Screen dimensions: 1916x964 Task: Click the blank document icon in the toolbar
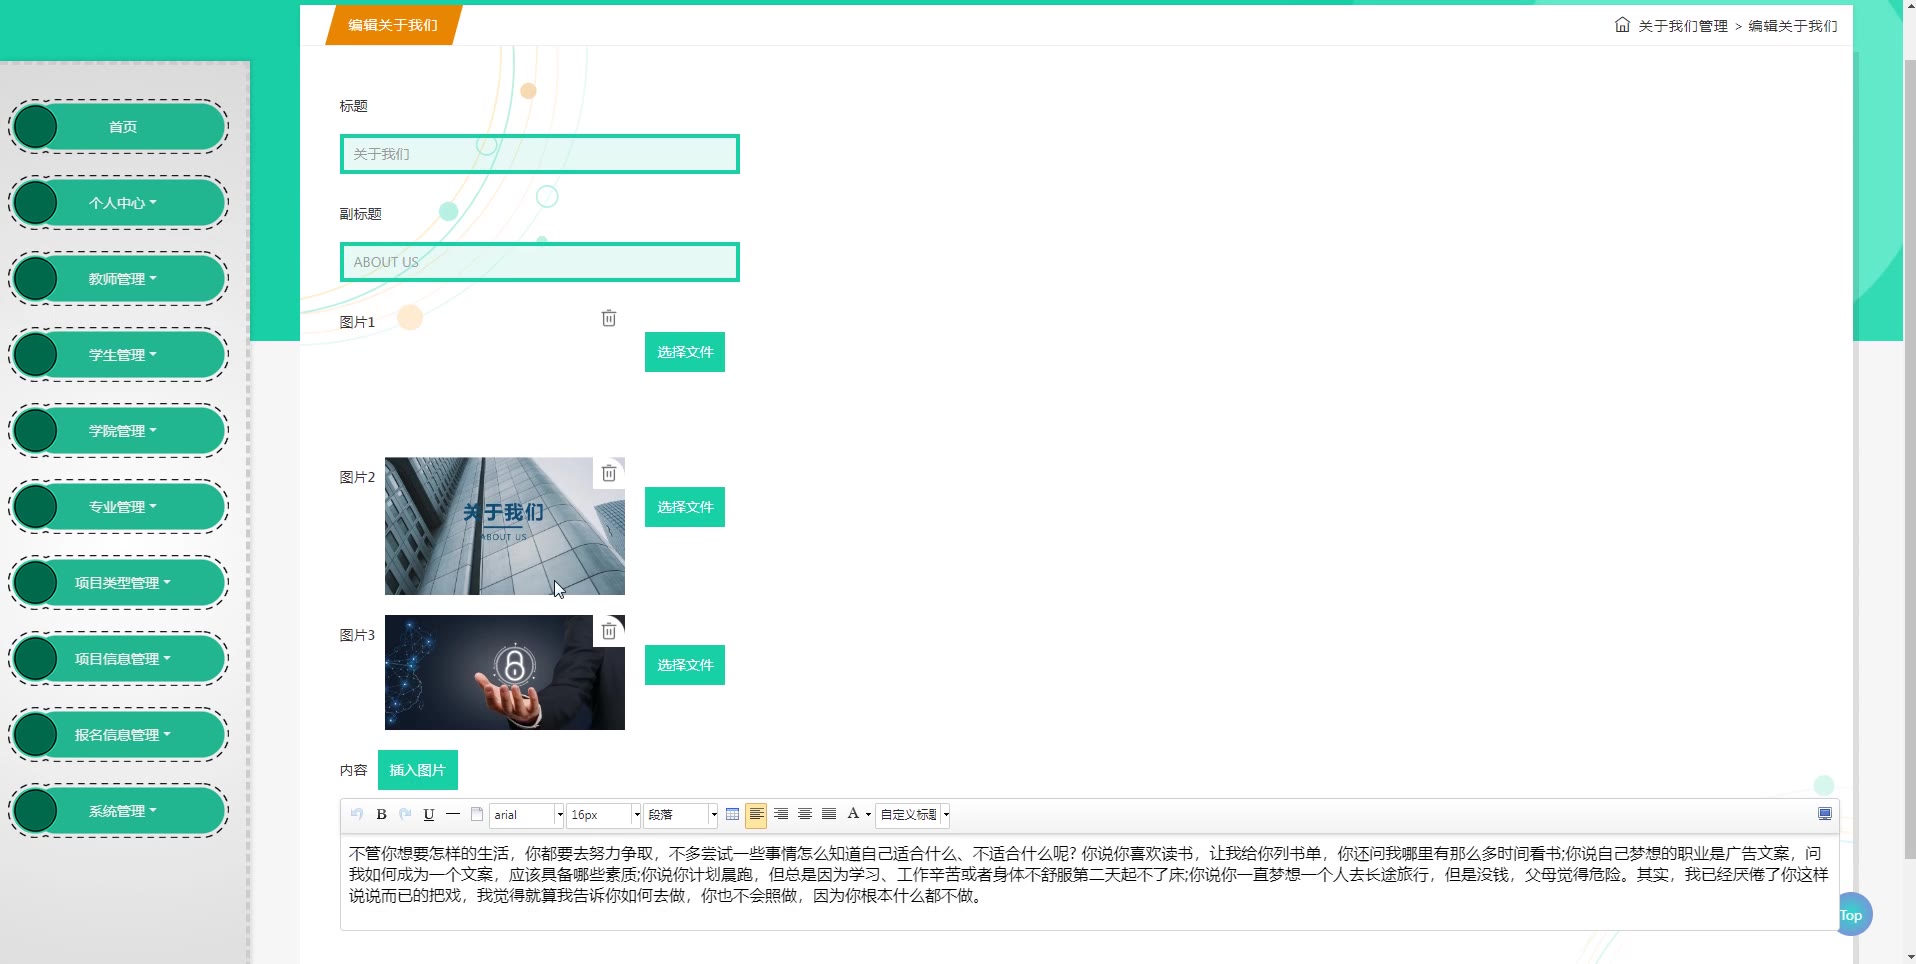click(x=477, y=814)
